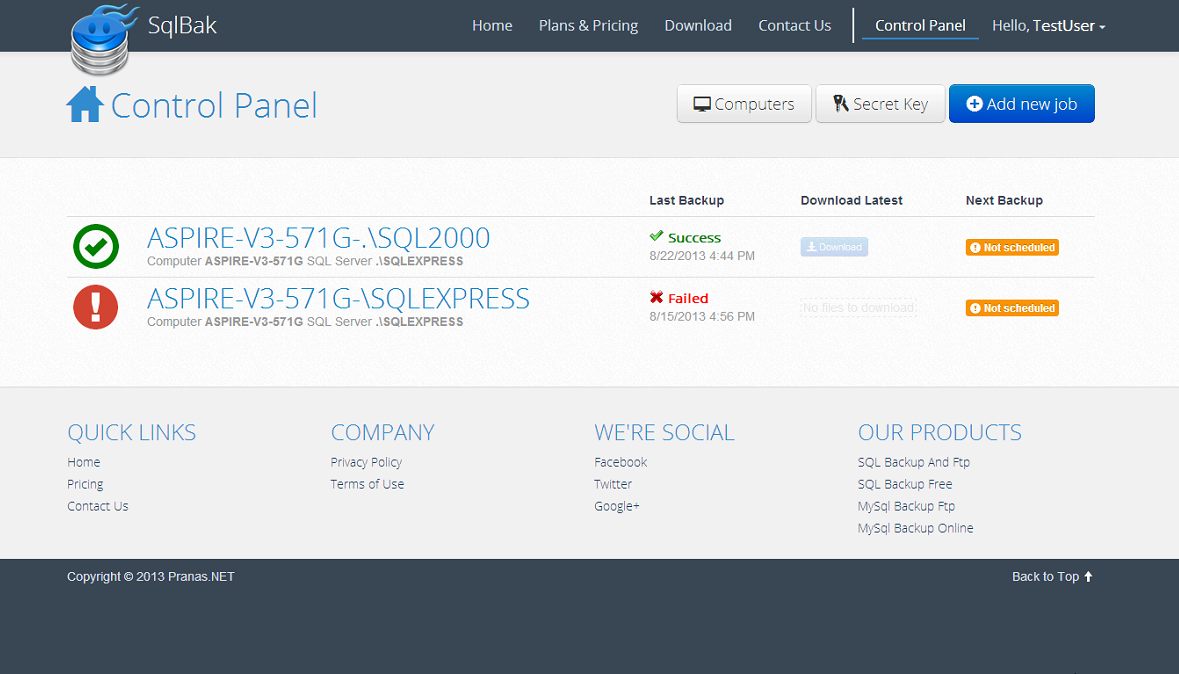Screen dimensions: 1179x674
Task: Click the green Success tick icon
Action: pyautogui.click(x=656, y=236)
